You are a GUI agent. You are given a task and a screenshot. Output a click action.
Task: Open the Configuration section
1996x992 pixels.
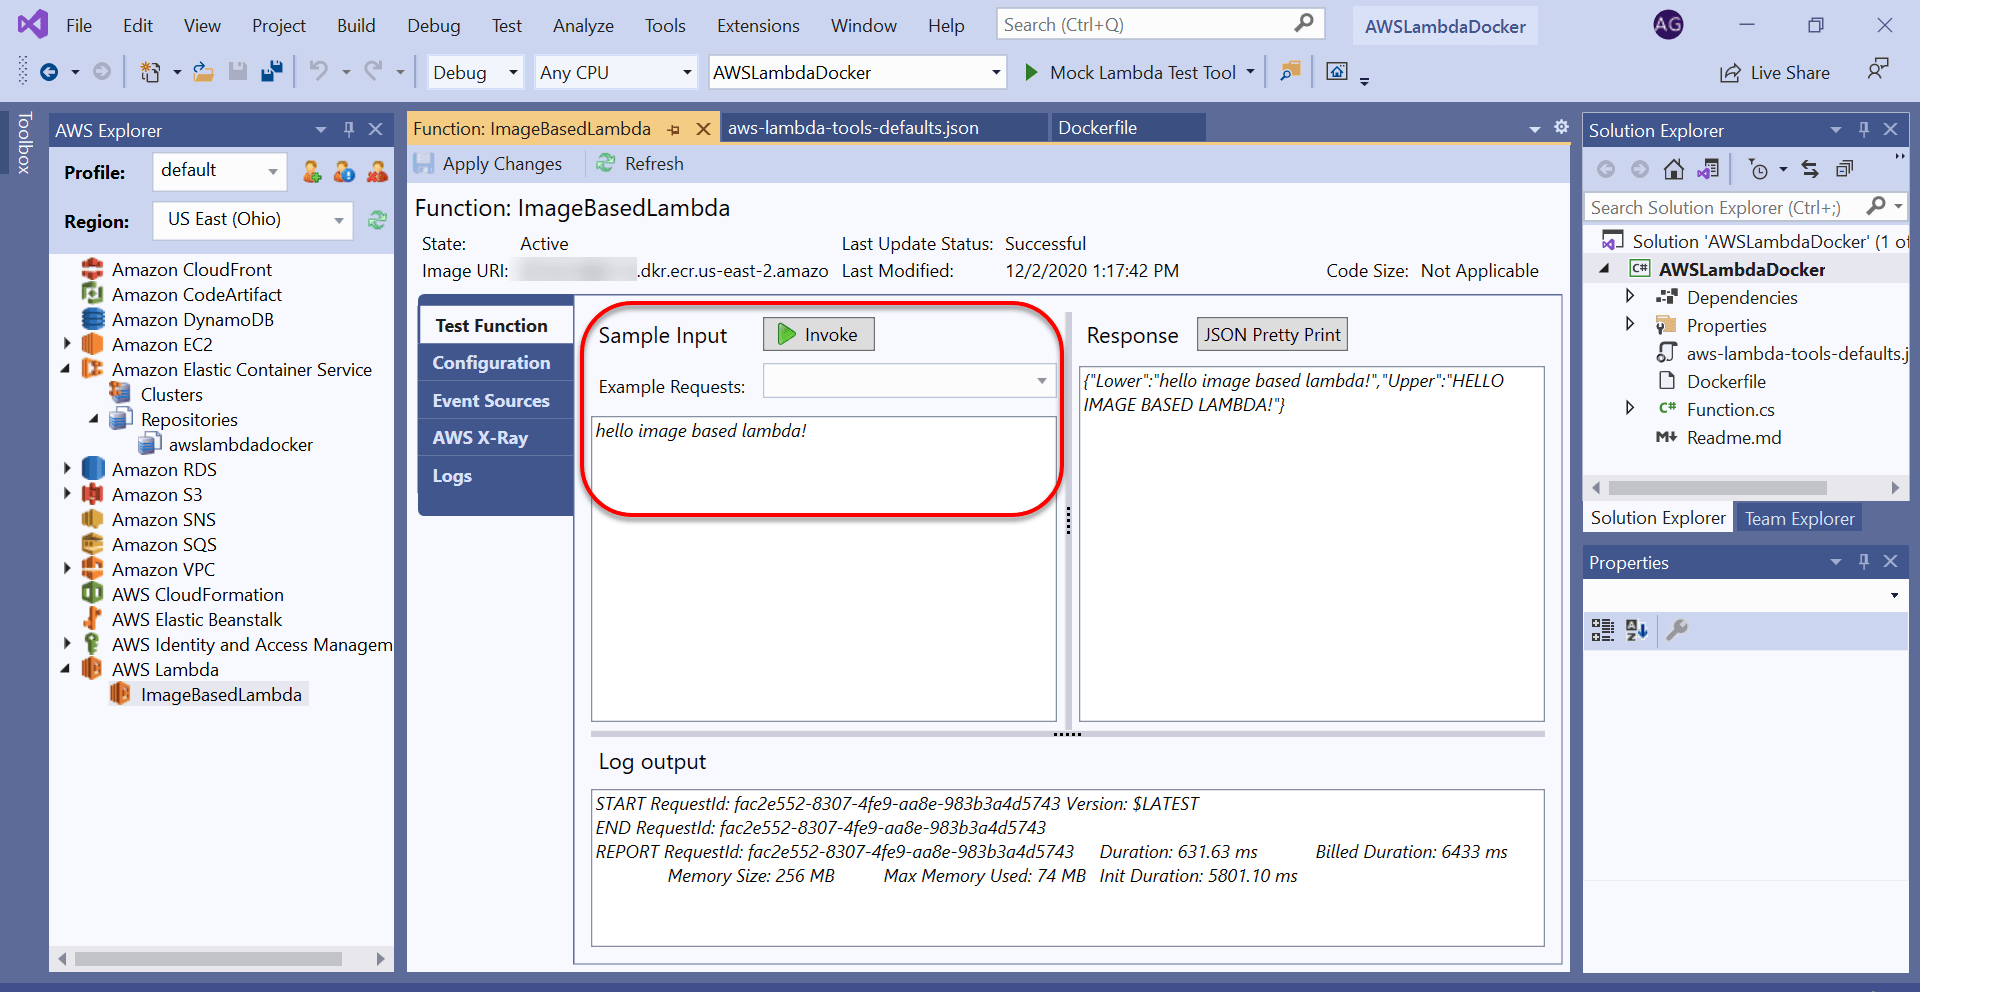click(495, 363)
